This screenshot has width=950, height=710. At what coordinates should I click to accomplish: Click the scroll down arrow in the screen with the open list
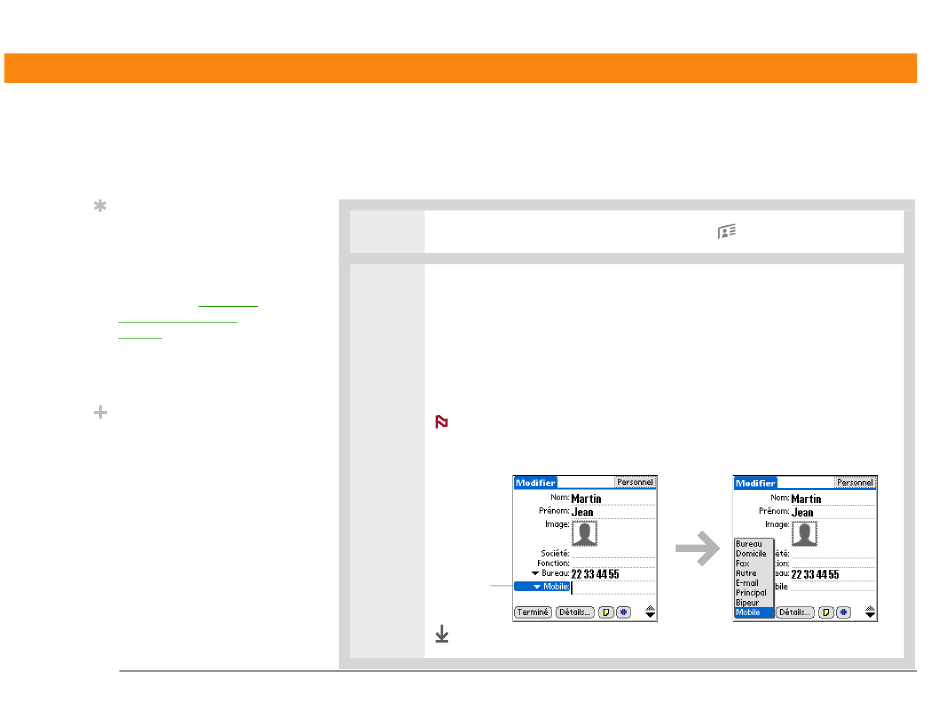[870, 615]
